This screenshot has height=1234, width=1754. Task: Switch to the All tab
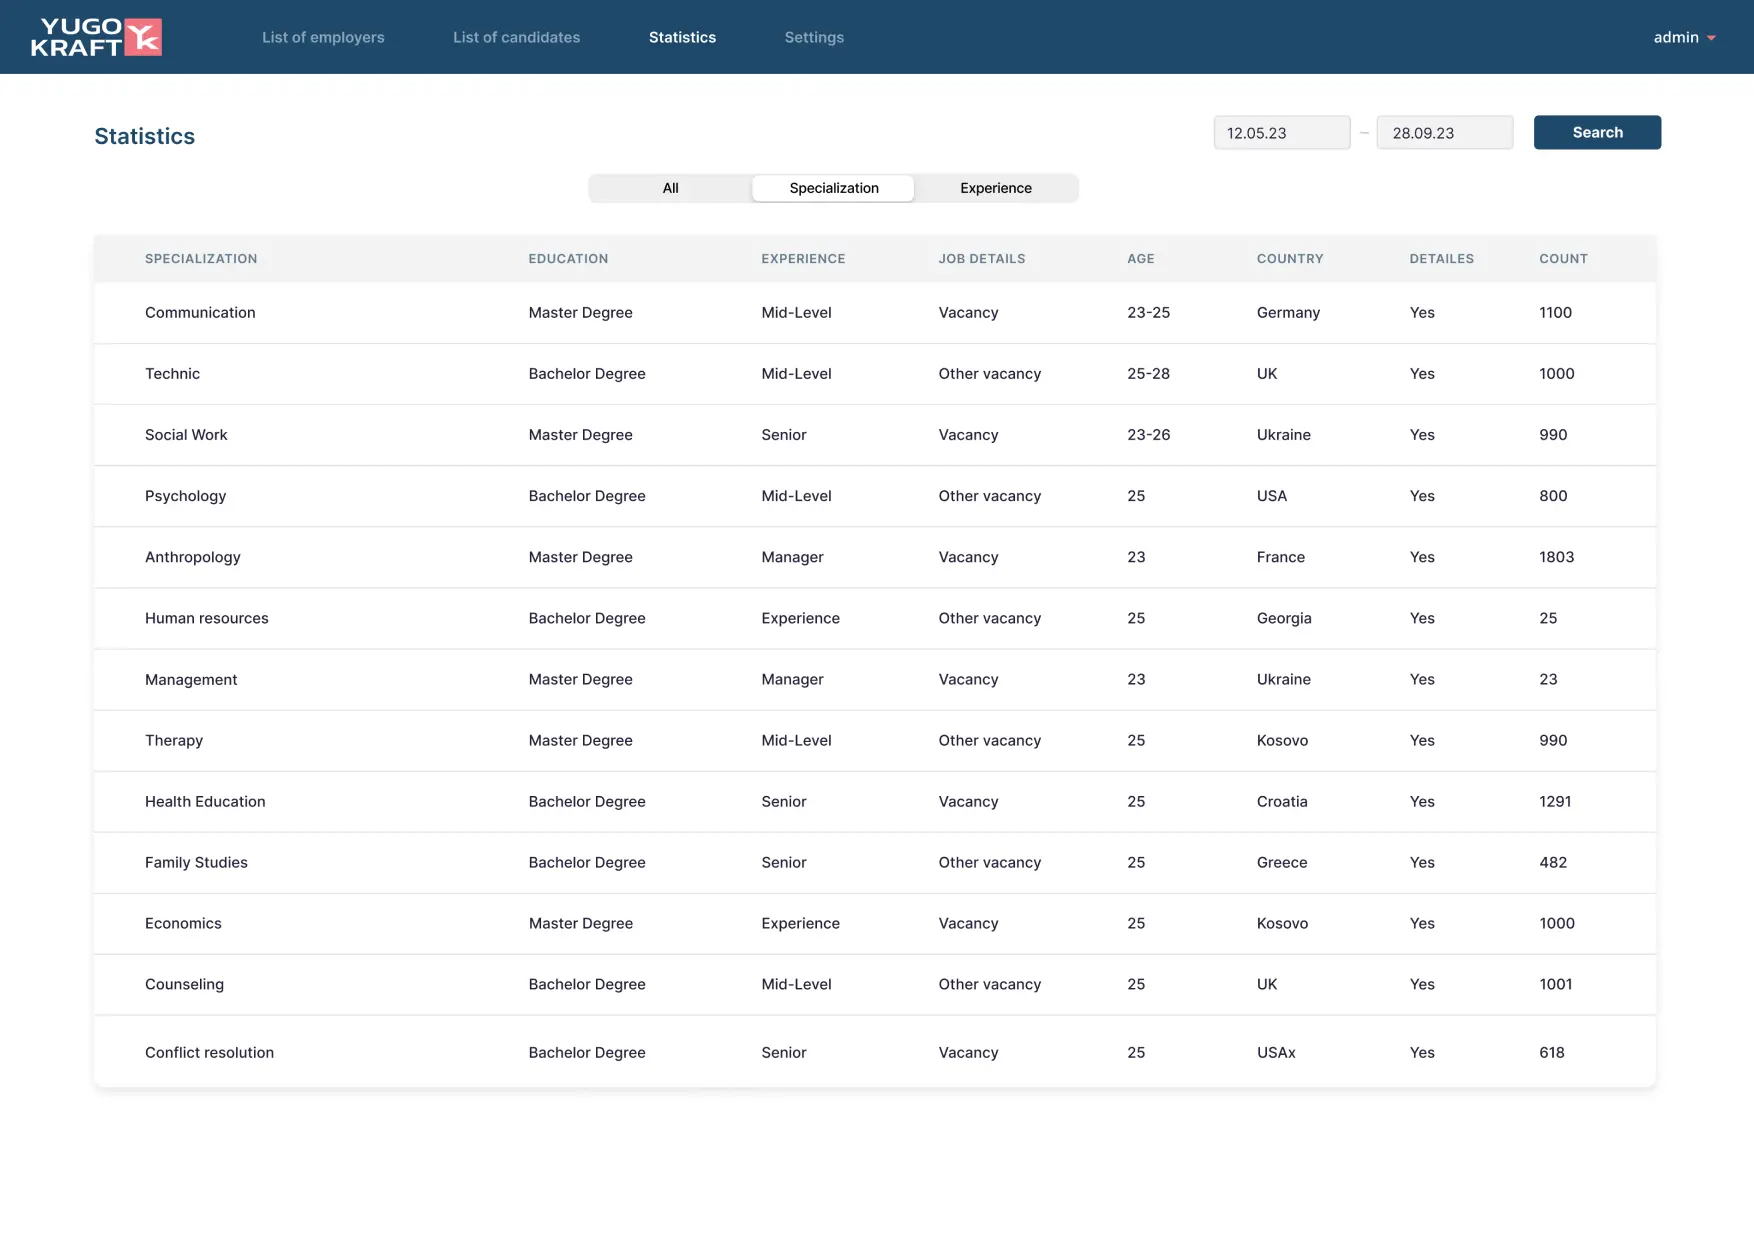670,188
